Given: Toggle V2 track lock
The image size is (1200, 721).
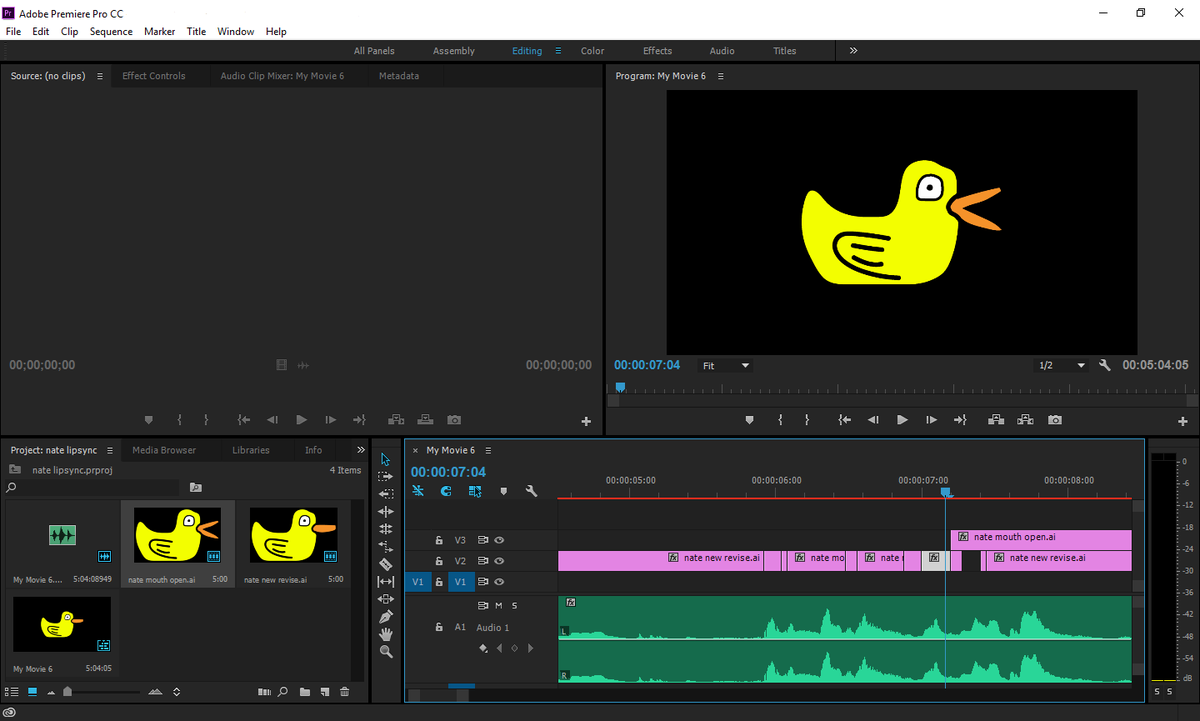Looking at the screenshot, I should (438, 561).
